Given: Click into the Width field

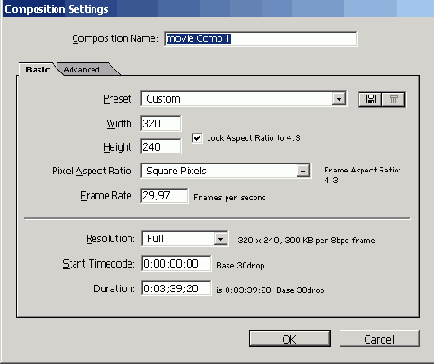Looking at the screenshot, I should (161, 124).
